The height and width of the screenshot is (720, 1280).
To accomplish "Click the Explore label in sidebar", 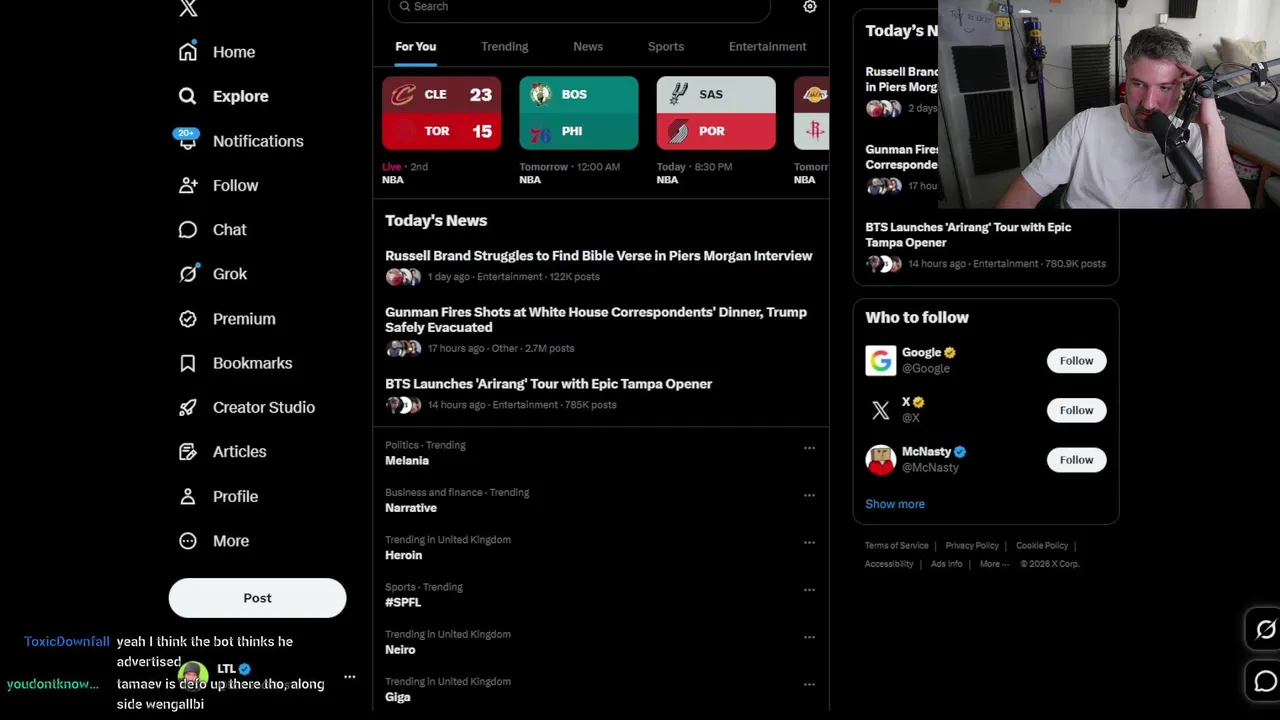I will [x=241, y=96].
